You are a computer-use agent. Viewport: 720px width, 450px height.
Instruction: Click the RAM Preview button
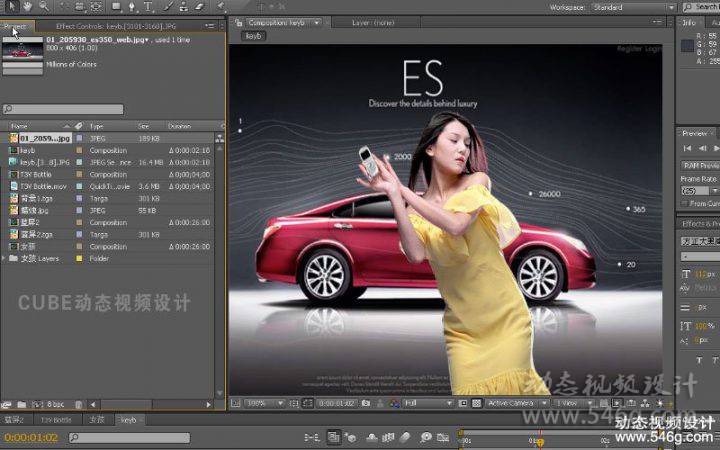tap(699, 165)
